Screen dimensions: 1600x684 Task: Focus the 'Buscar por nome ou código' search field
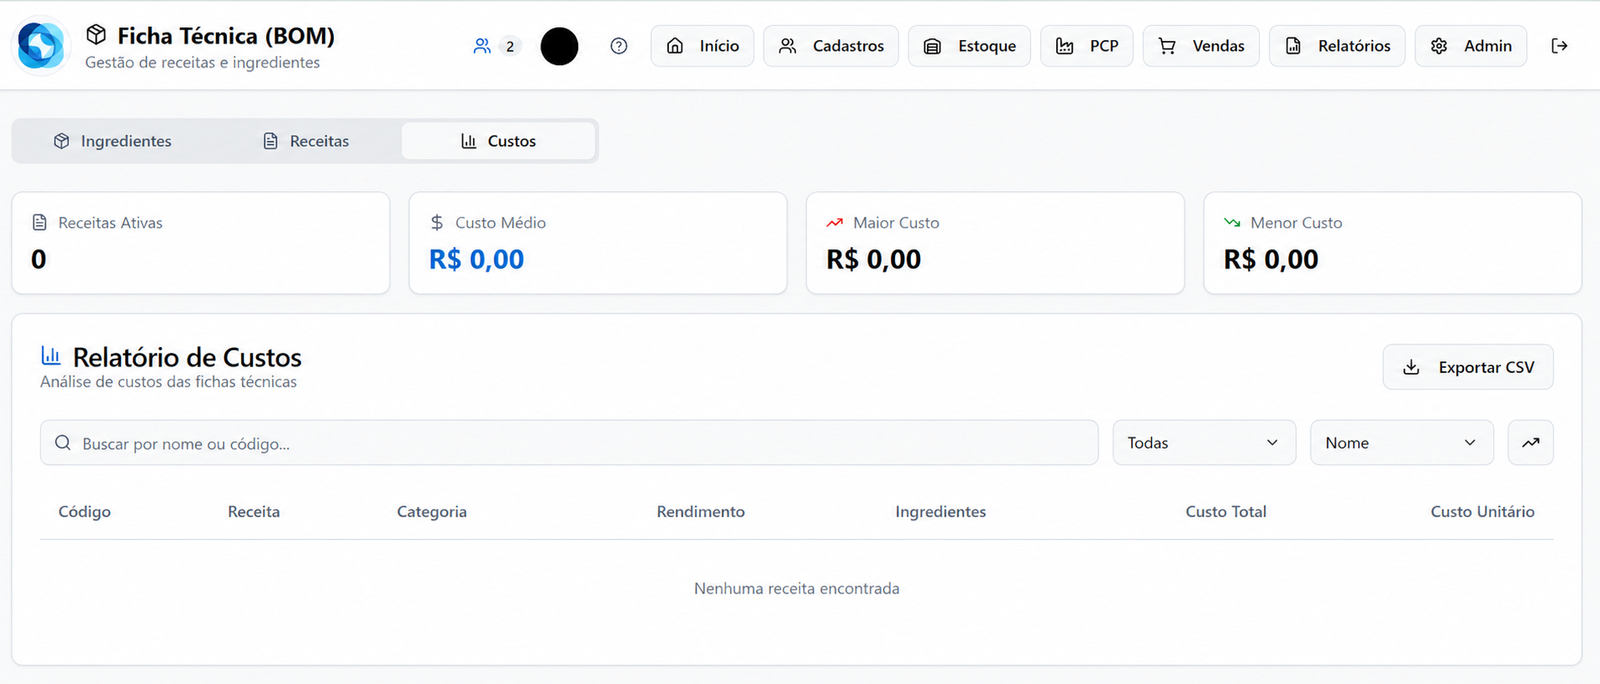(569, 443)
